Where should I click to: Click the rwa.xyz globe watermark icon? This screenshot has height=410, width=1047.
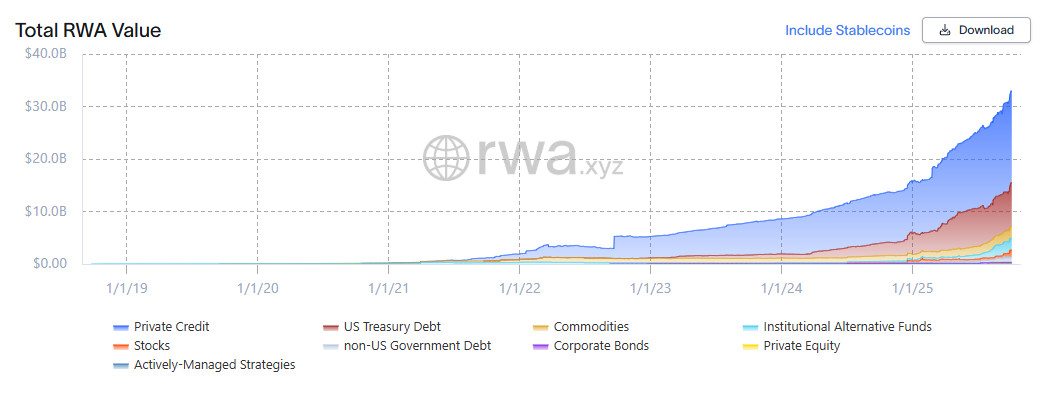tap(446, 159)
